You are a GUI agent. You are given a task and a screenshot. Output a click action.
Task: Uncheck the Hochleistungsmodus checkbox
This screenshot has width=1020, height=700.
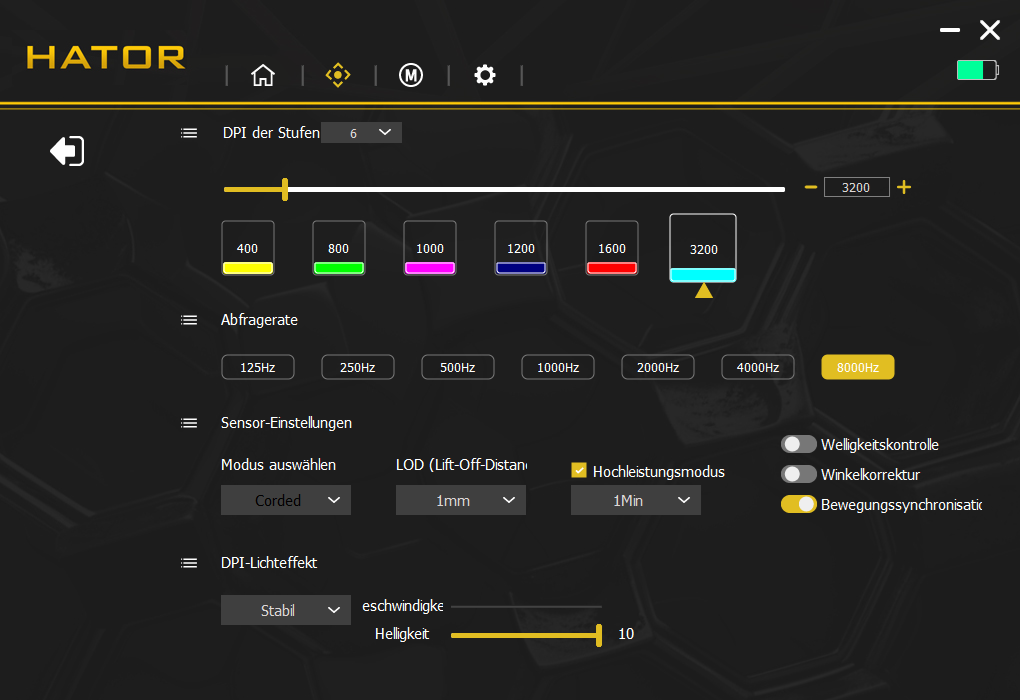click(x=579, y=470)
